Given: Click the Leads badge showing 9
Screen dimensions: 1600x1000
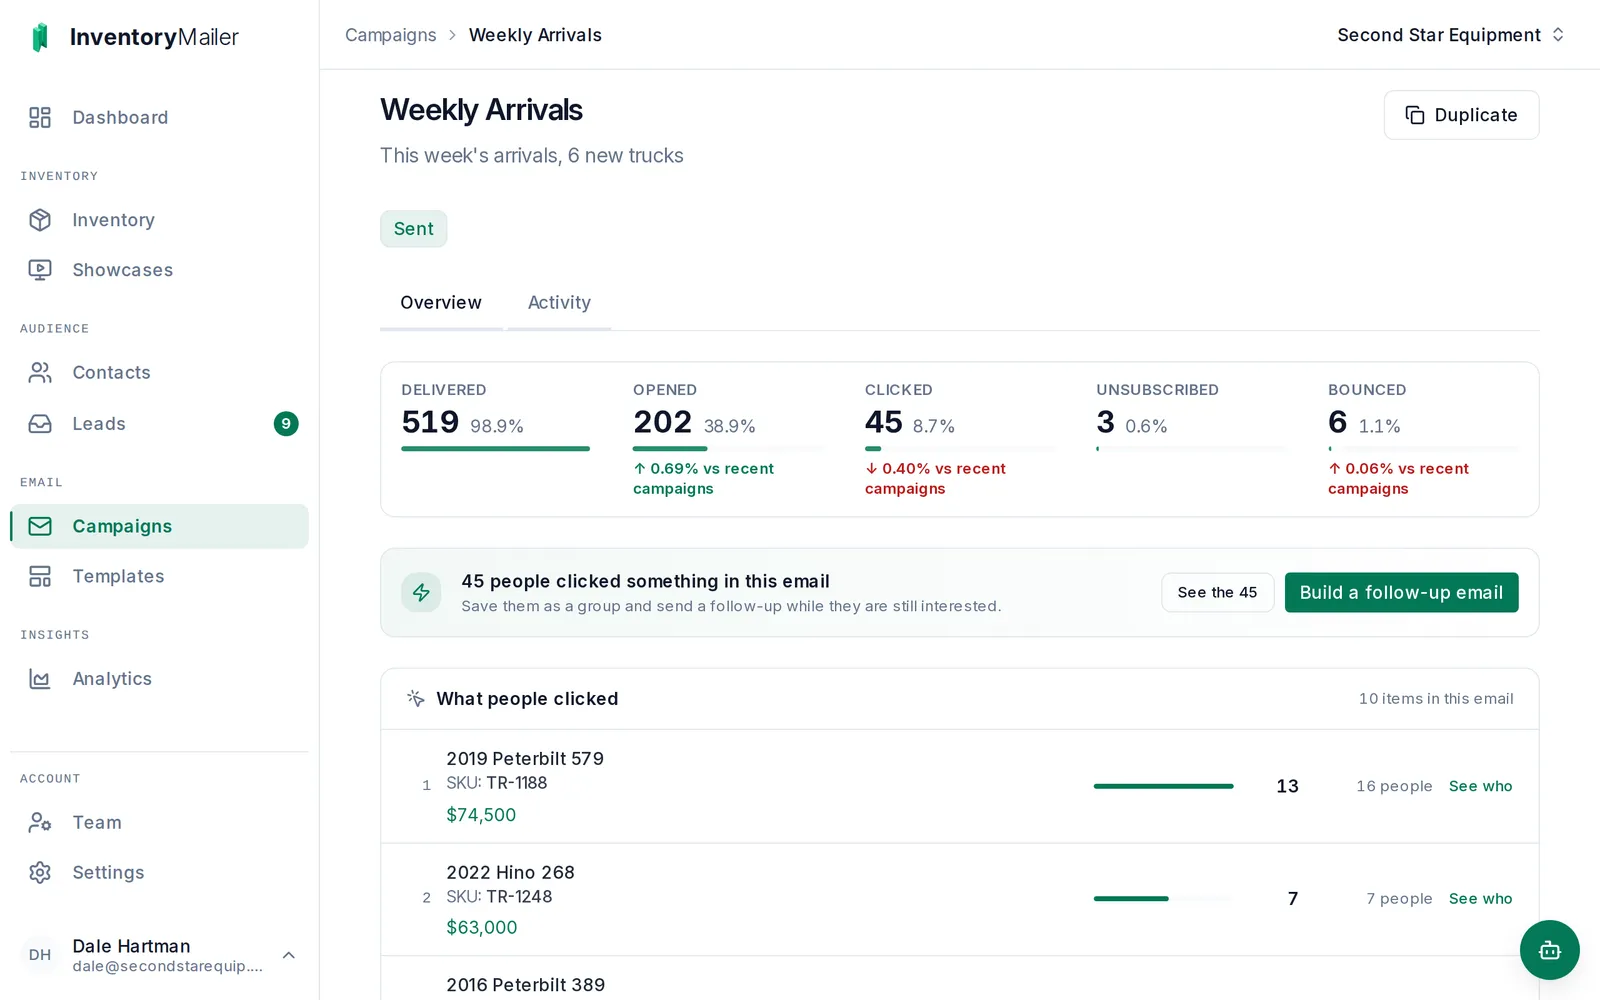Looking at the screenshot, I should pyautogui.click(x=286, y=424).
